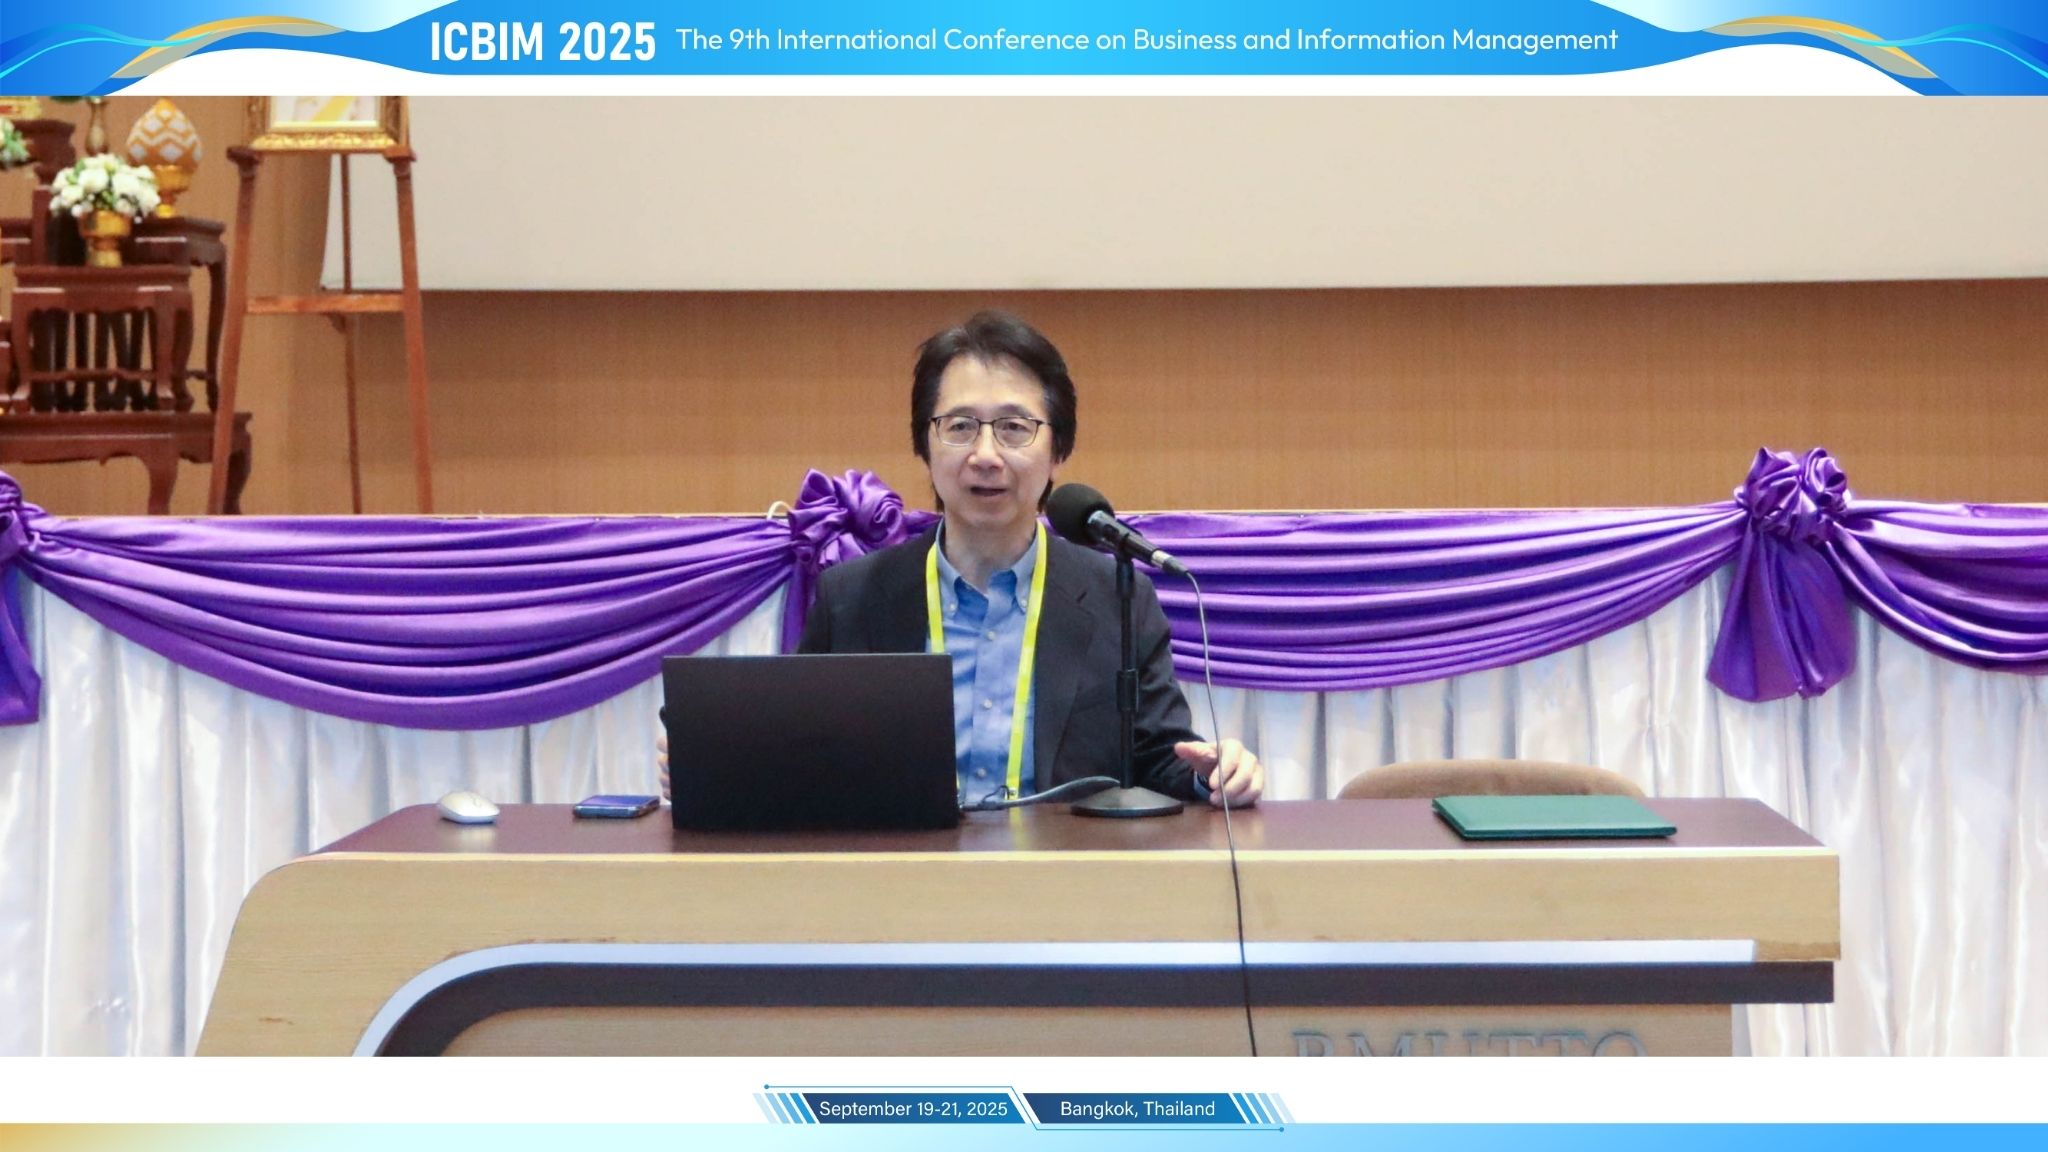This screenshot has width=2048, height=1152.
Task: Click the engraved lettering on the podium front
Action: point(1468,1043)
